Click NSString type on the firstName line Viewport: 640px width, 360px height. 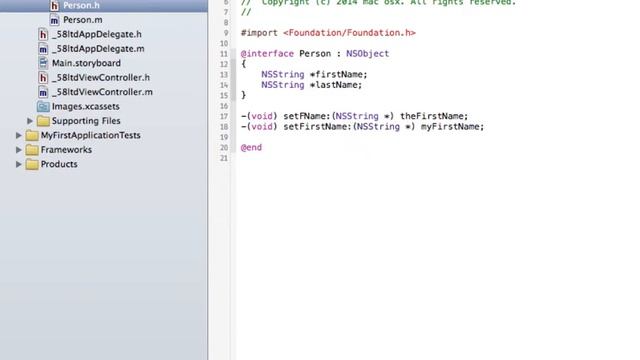point(283,74)
